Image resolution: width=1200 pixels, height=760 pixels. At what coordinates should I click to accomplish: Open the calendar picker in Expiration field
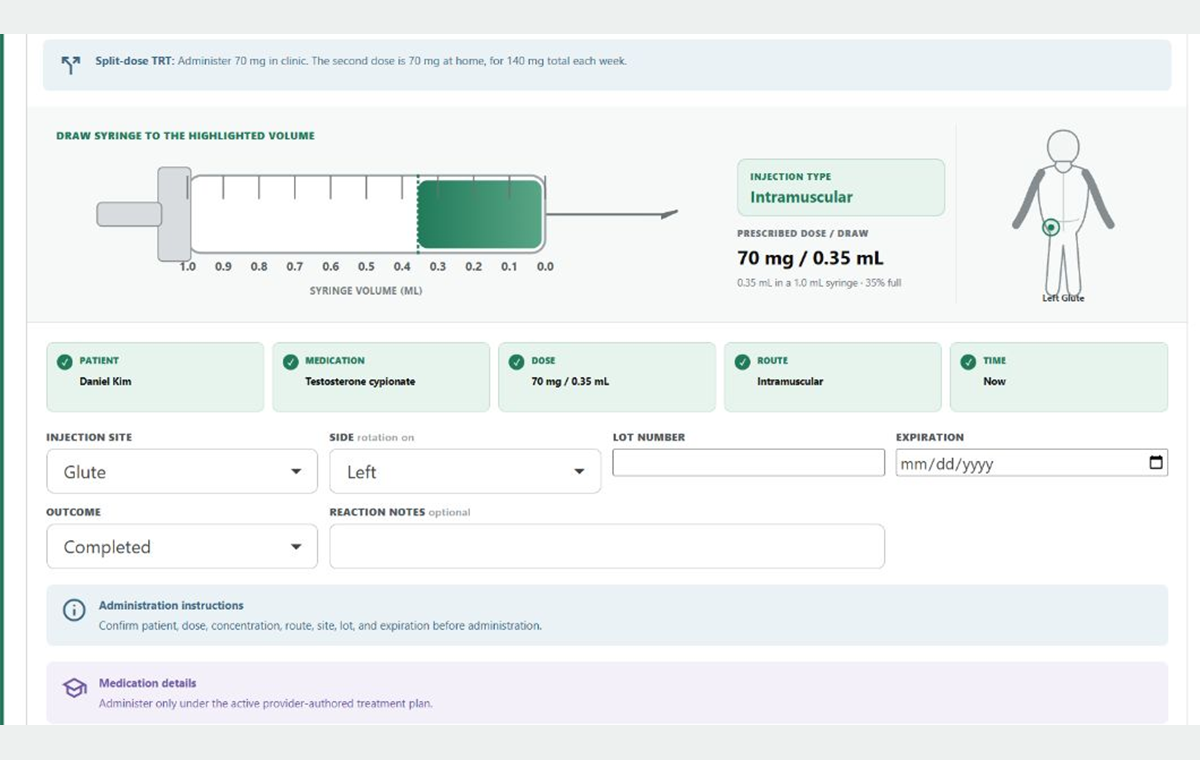pos(1156,463)
